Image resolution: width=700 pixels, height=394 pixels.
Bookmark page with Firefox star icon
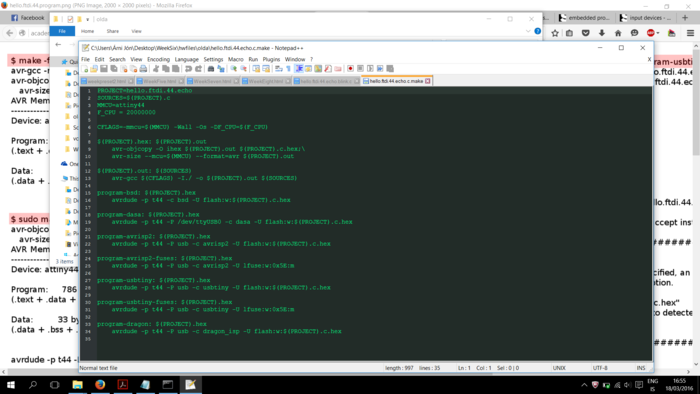pos(555,33)
